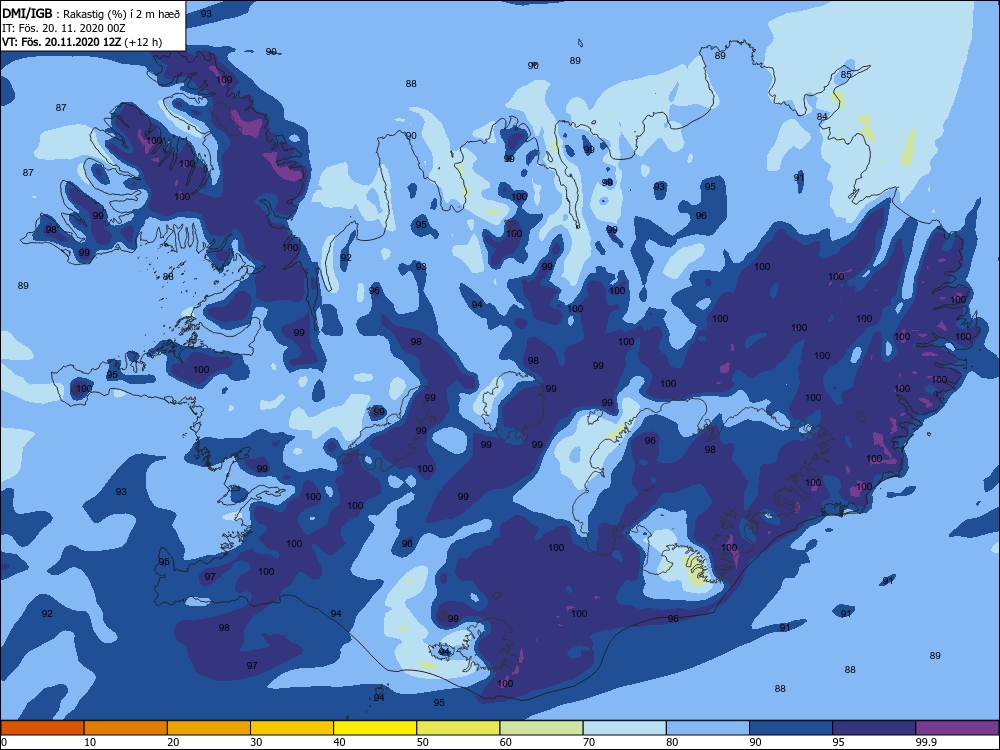Screen dimensions: 1000x750
Task: Click the legend label '70'
Action: pos(589,742)
